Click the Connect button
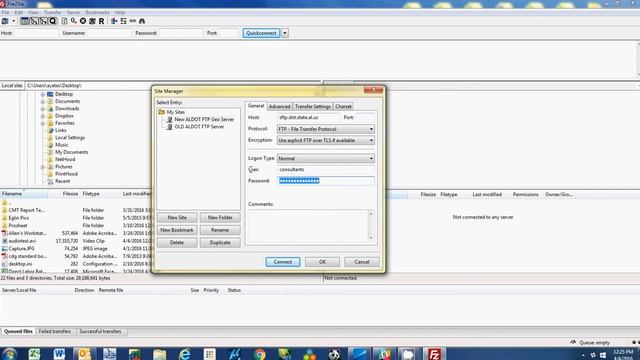Viewport: 640px width, 360px height. coord(283,262)
